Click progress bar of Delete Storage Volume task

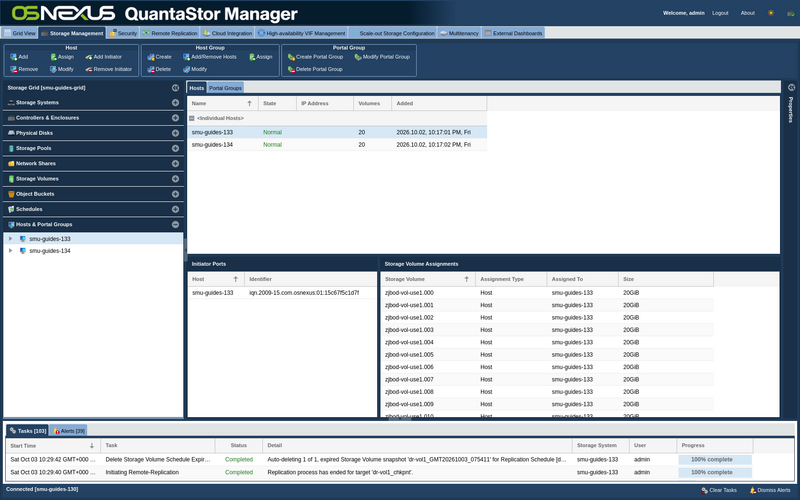pos(715,460)
